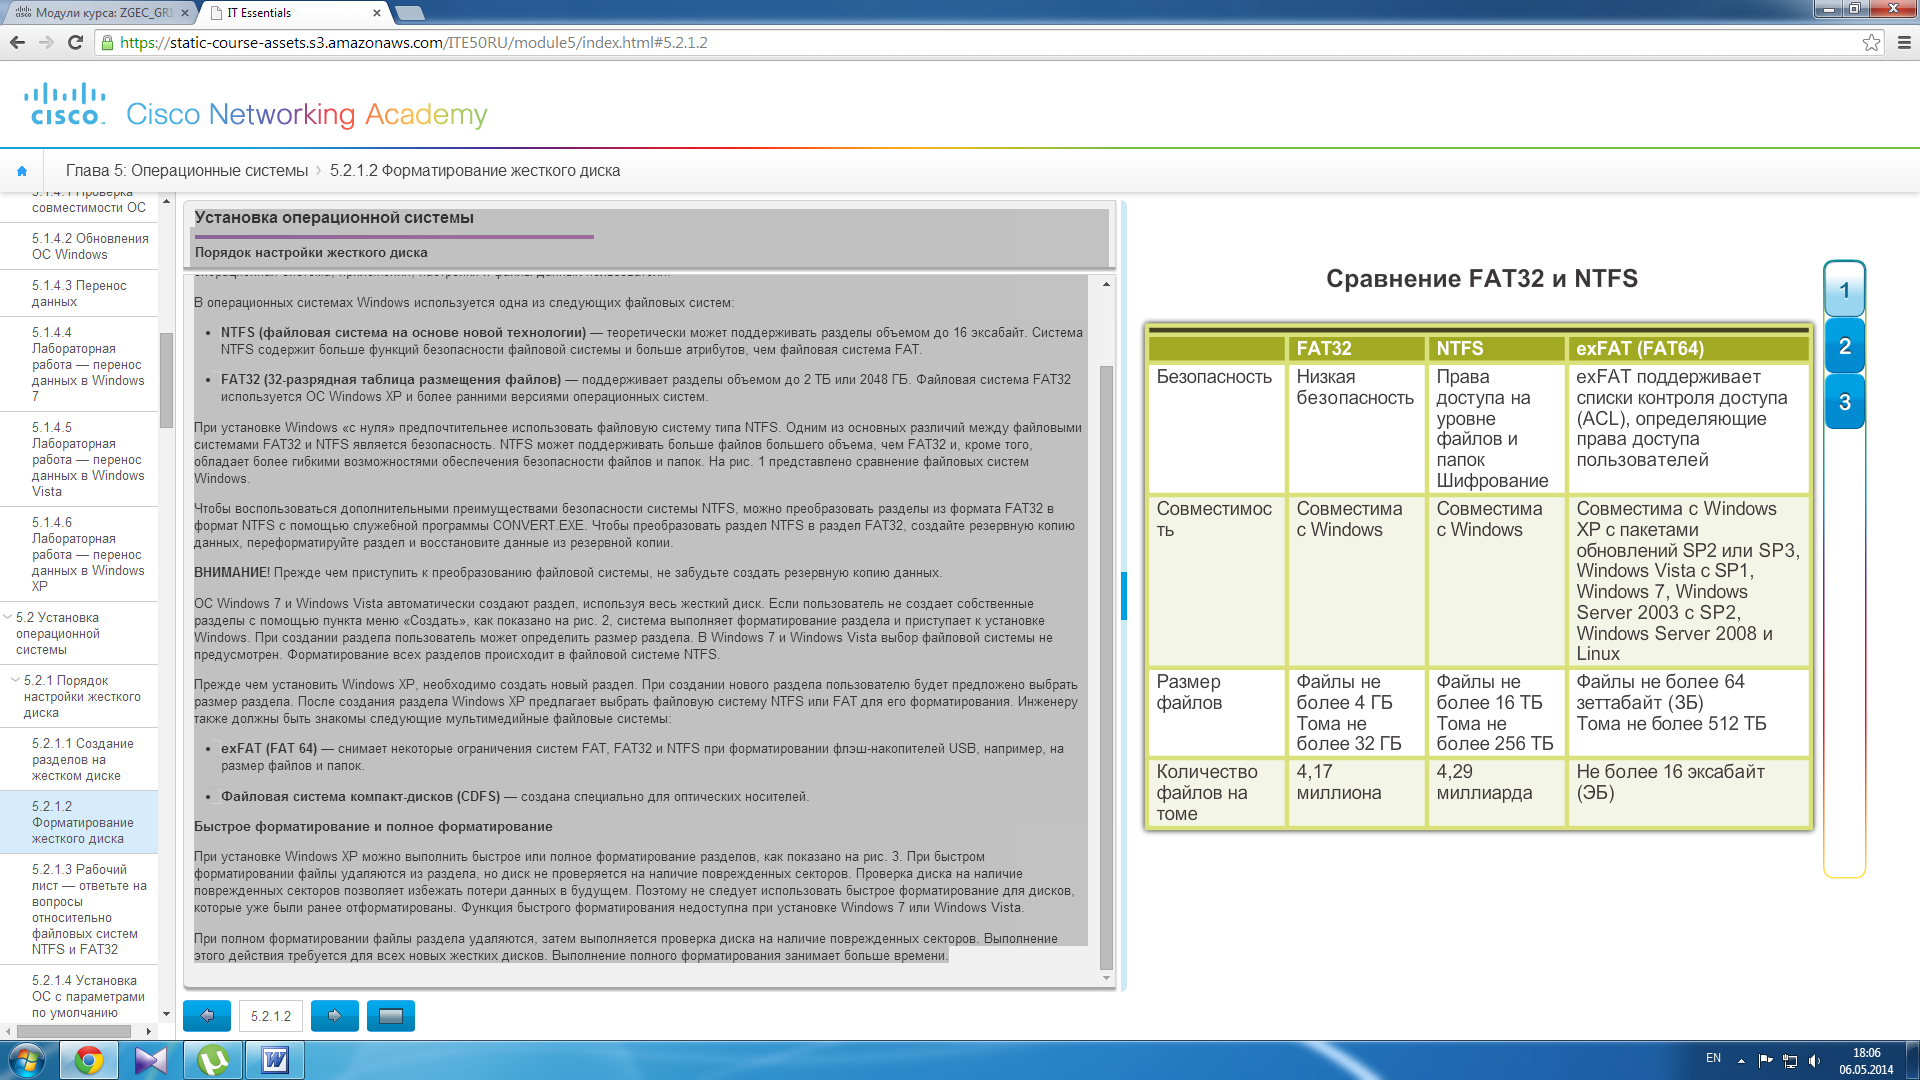Screen dimensions: 1920x1080
Task: Open Chrome from the taskbar
Action: pyautogui.click(x=89, y=1060)
